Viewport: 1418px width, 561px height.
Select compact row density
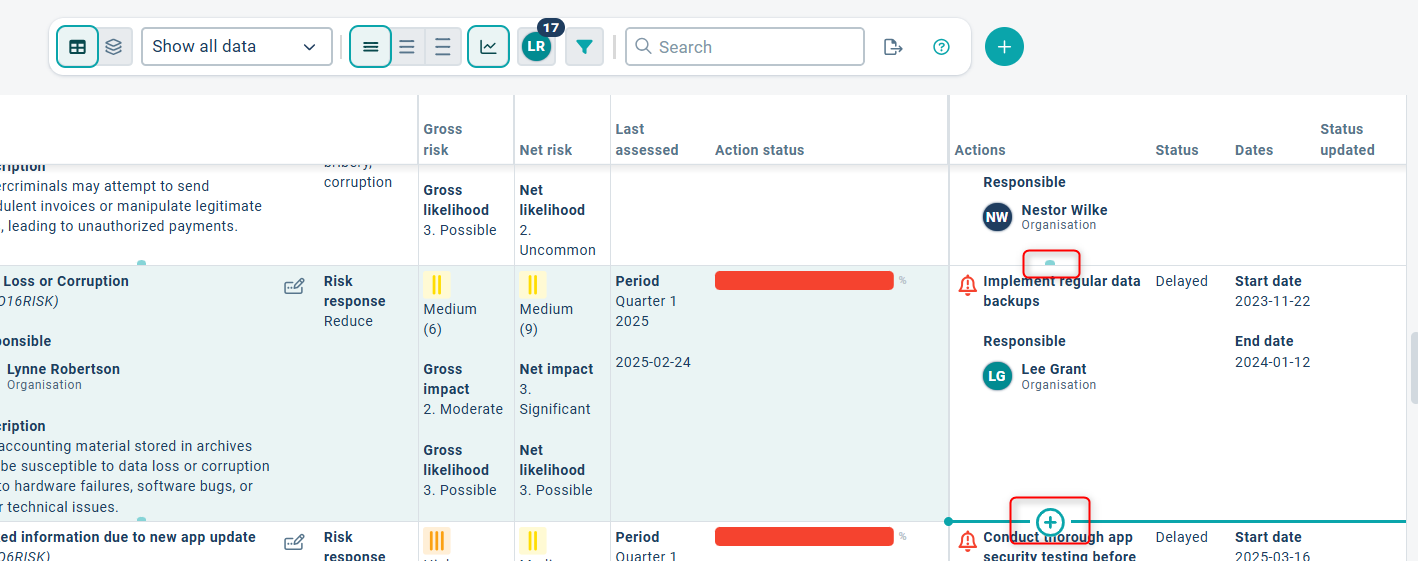pyautogui.click(x=370, y=47)
